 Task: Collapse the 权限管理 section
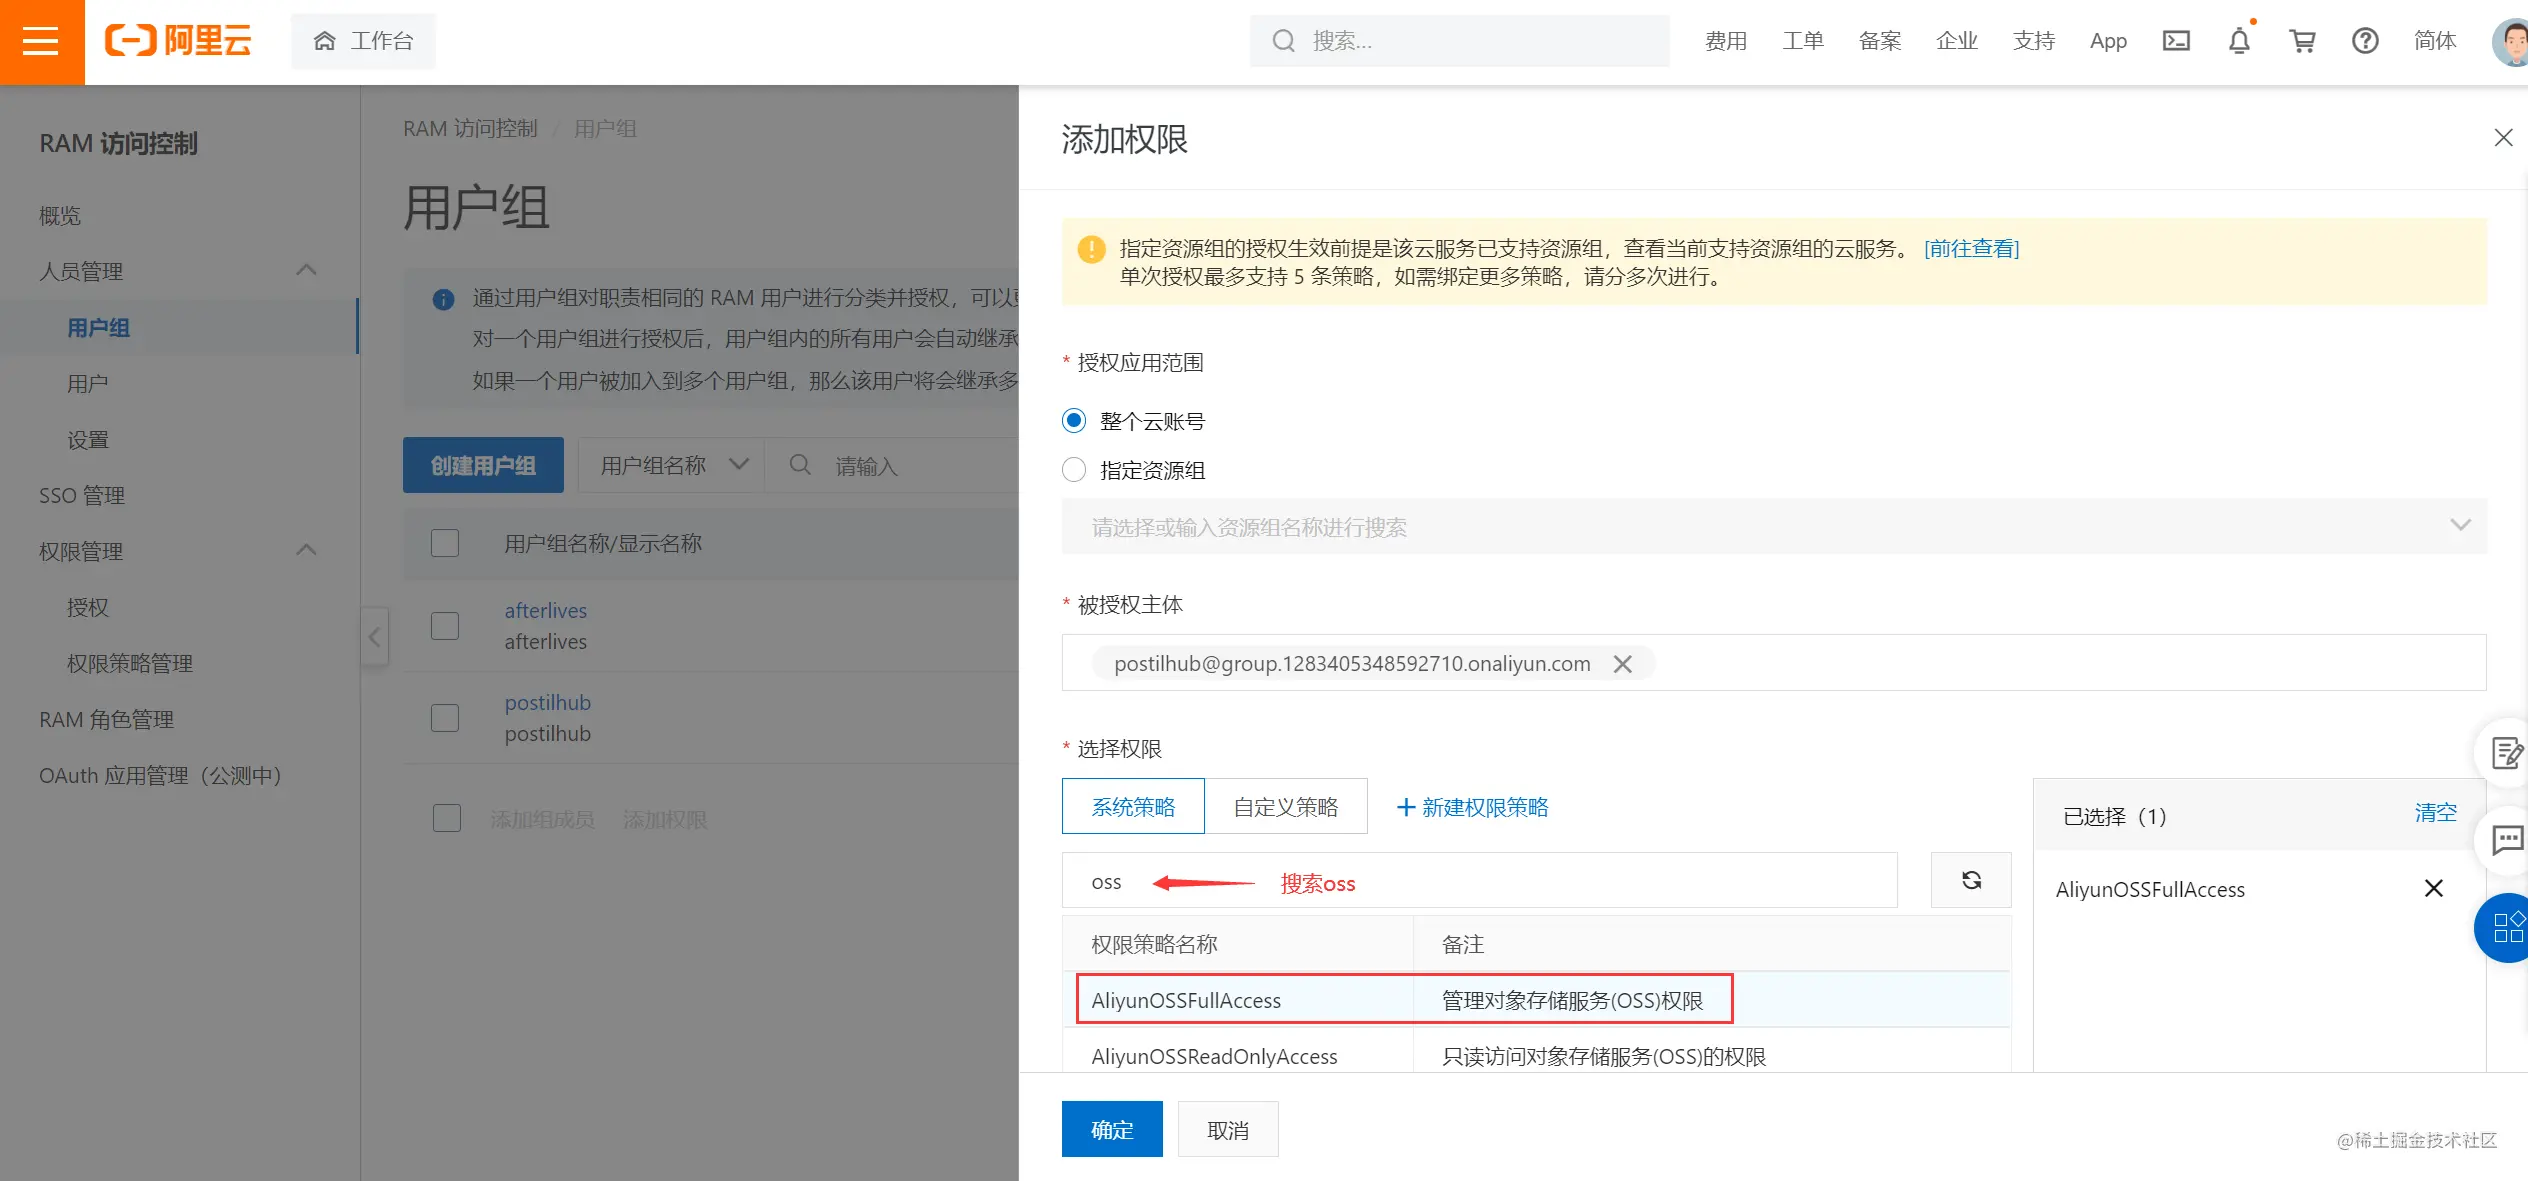click(307, 551)
